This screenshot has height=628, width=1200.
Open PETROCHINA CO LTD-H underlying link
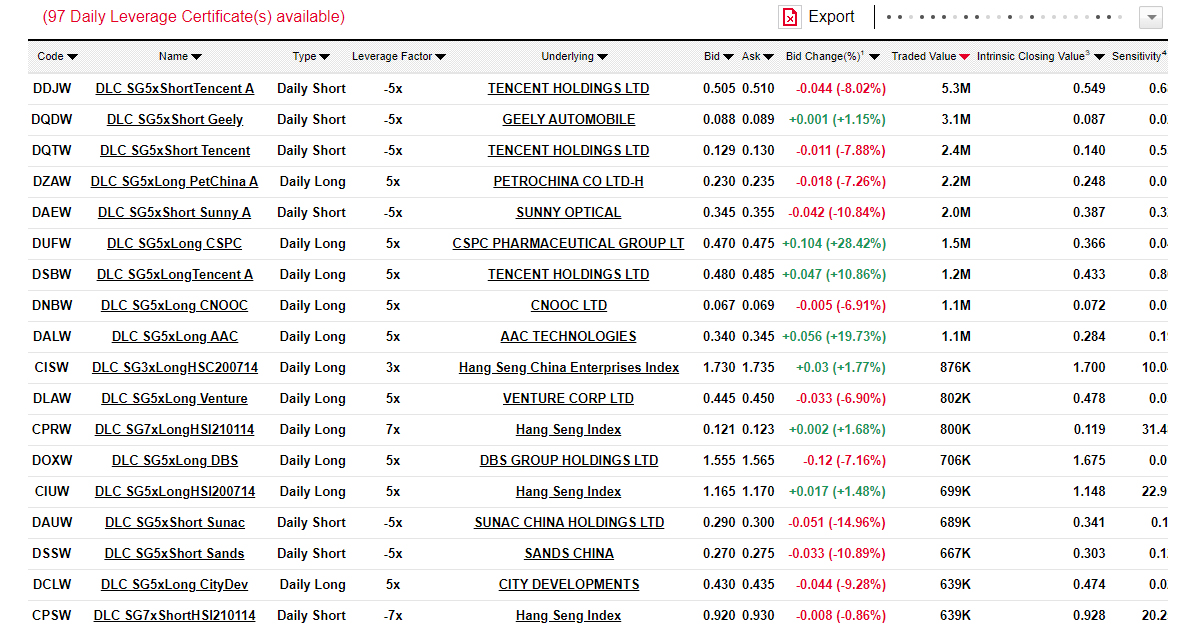point(569,182)
